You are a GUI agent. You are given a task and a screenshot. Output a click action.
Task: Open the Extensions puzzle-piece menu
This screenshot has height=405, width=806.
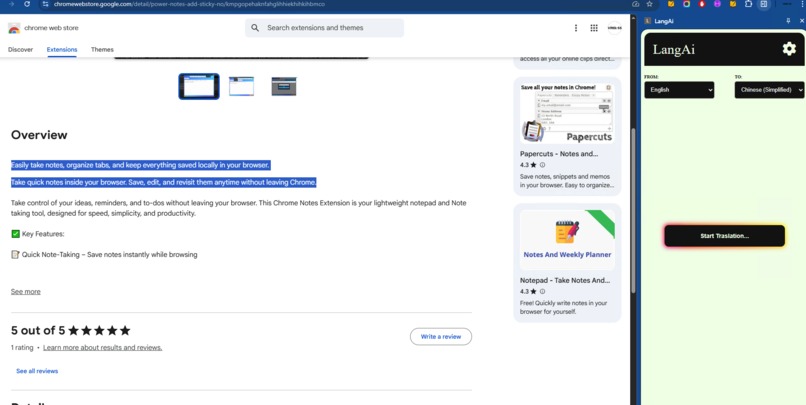pyautogui.click(x=748, y=4)
